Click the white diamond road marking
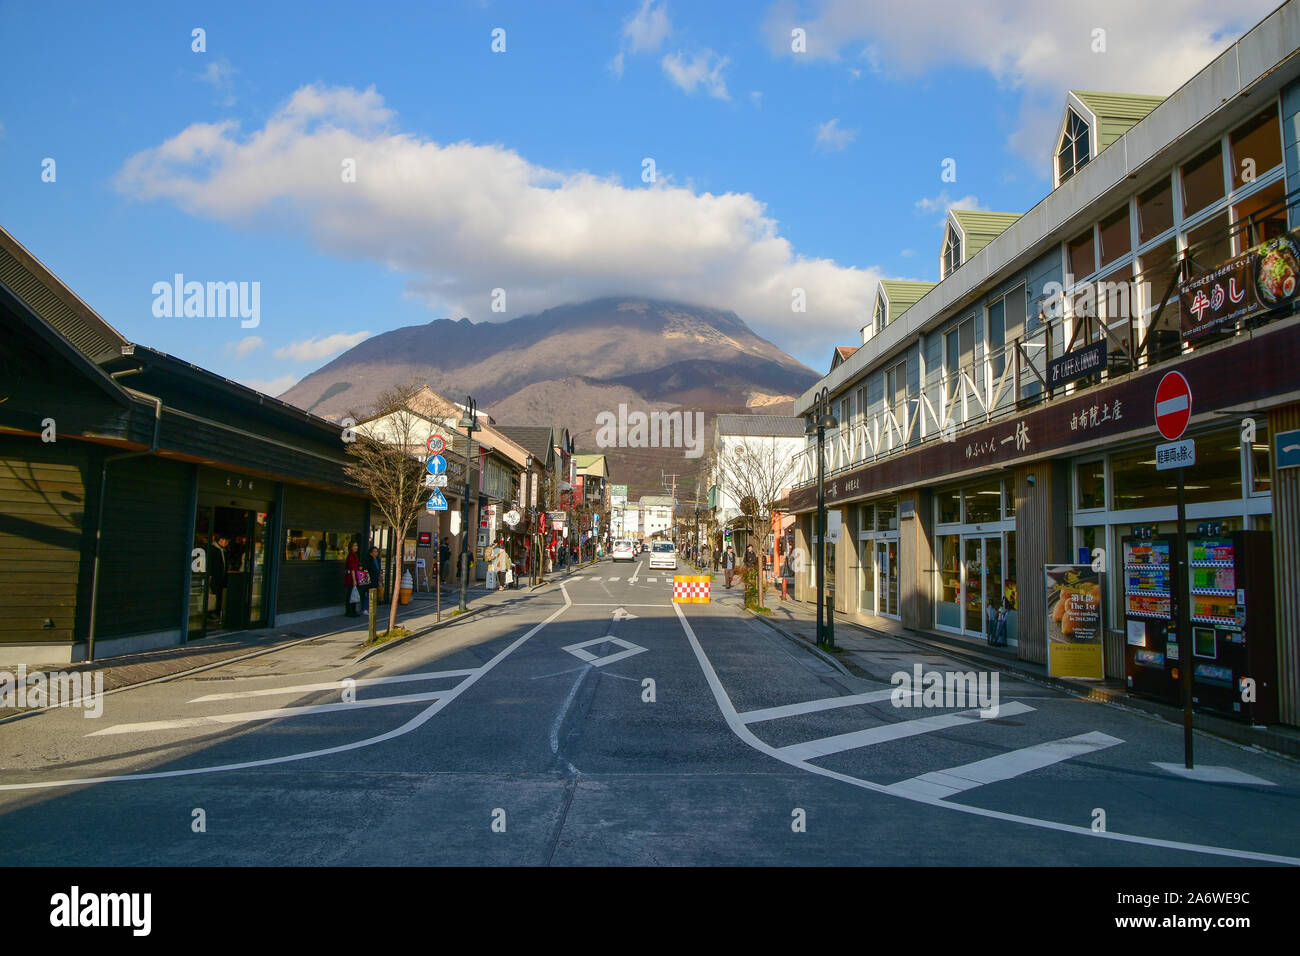1300x956 pixels. 604,650
